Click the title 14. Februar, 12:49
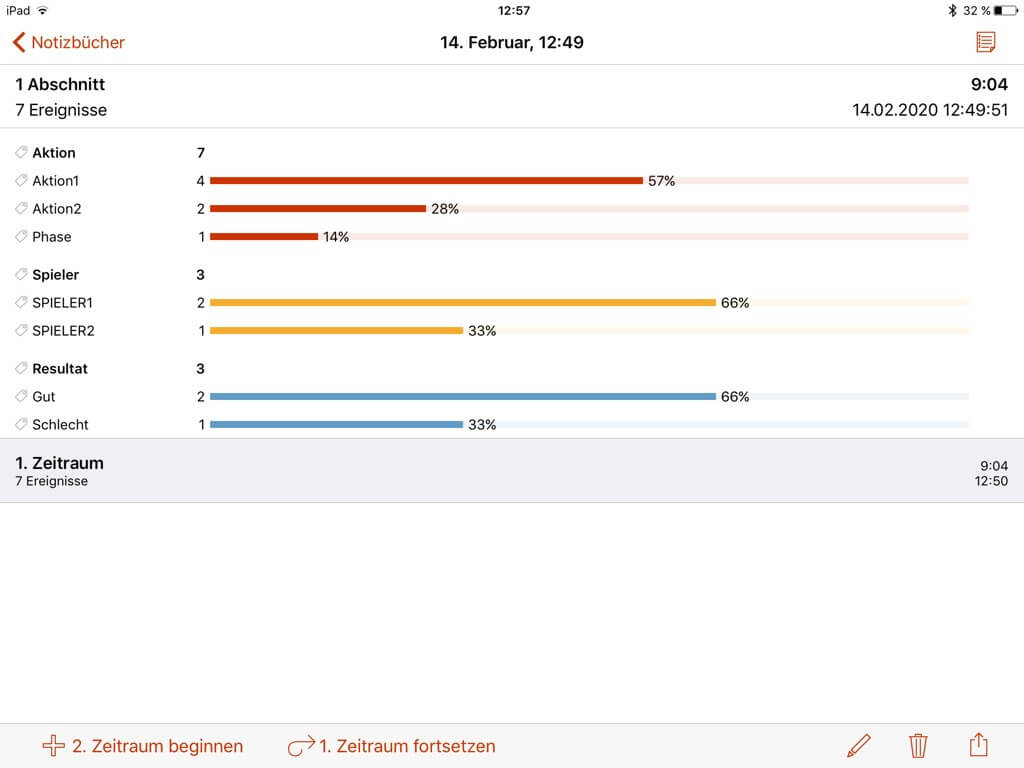Screen dimensions: 1024x768 (x=512, y=42)
